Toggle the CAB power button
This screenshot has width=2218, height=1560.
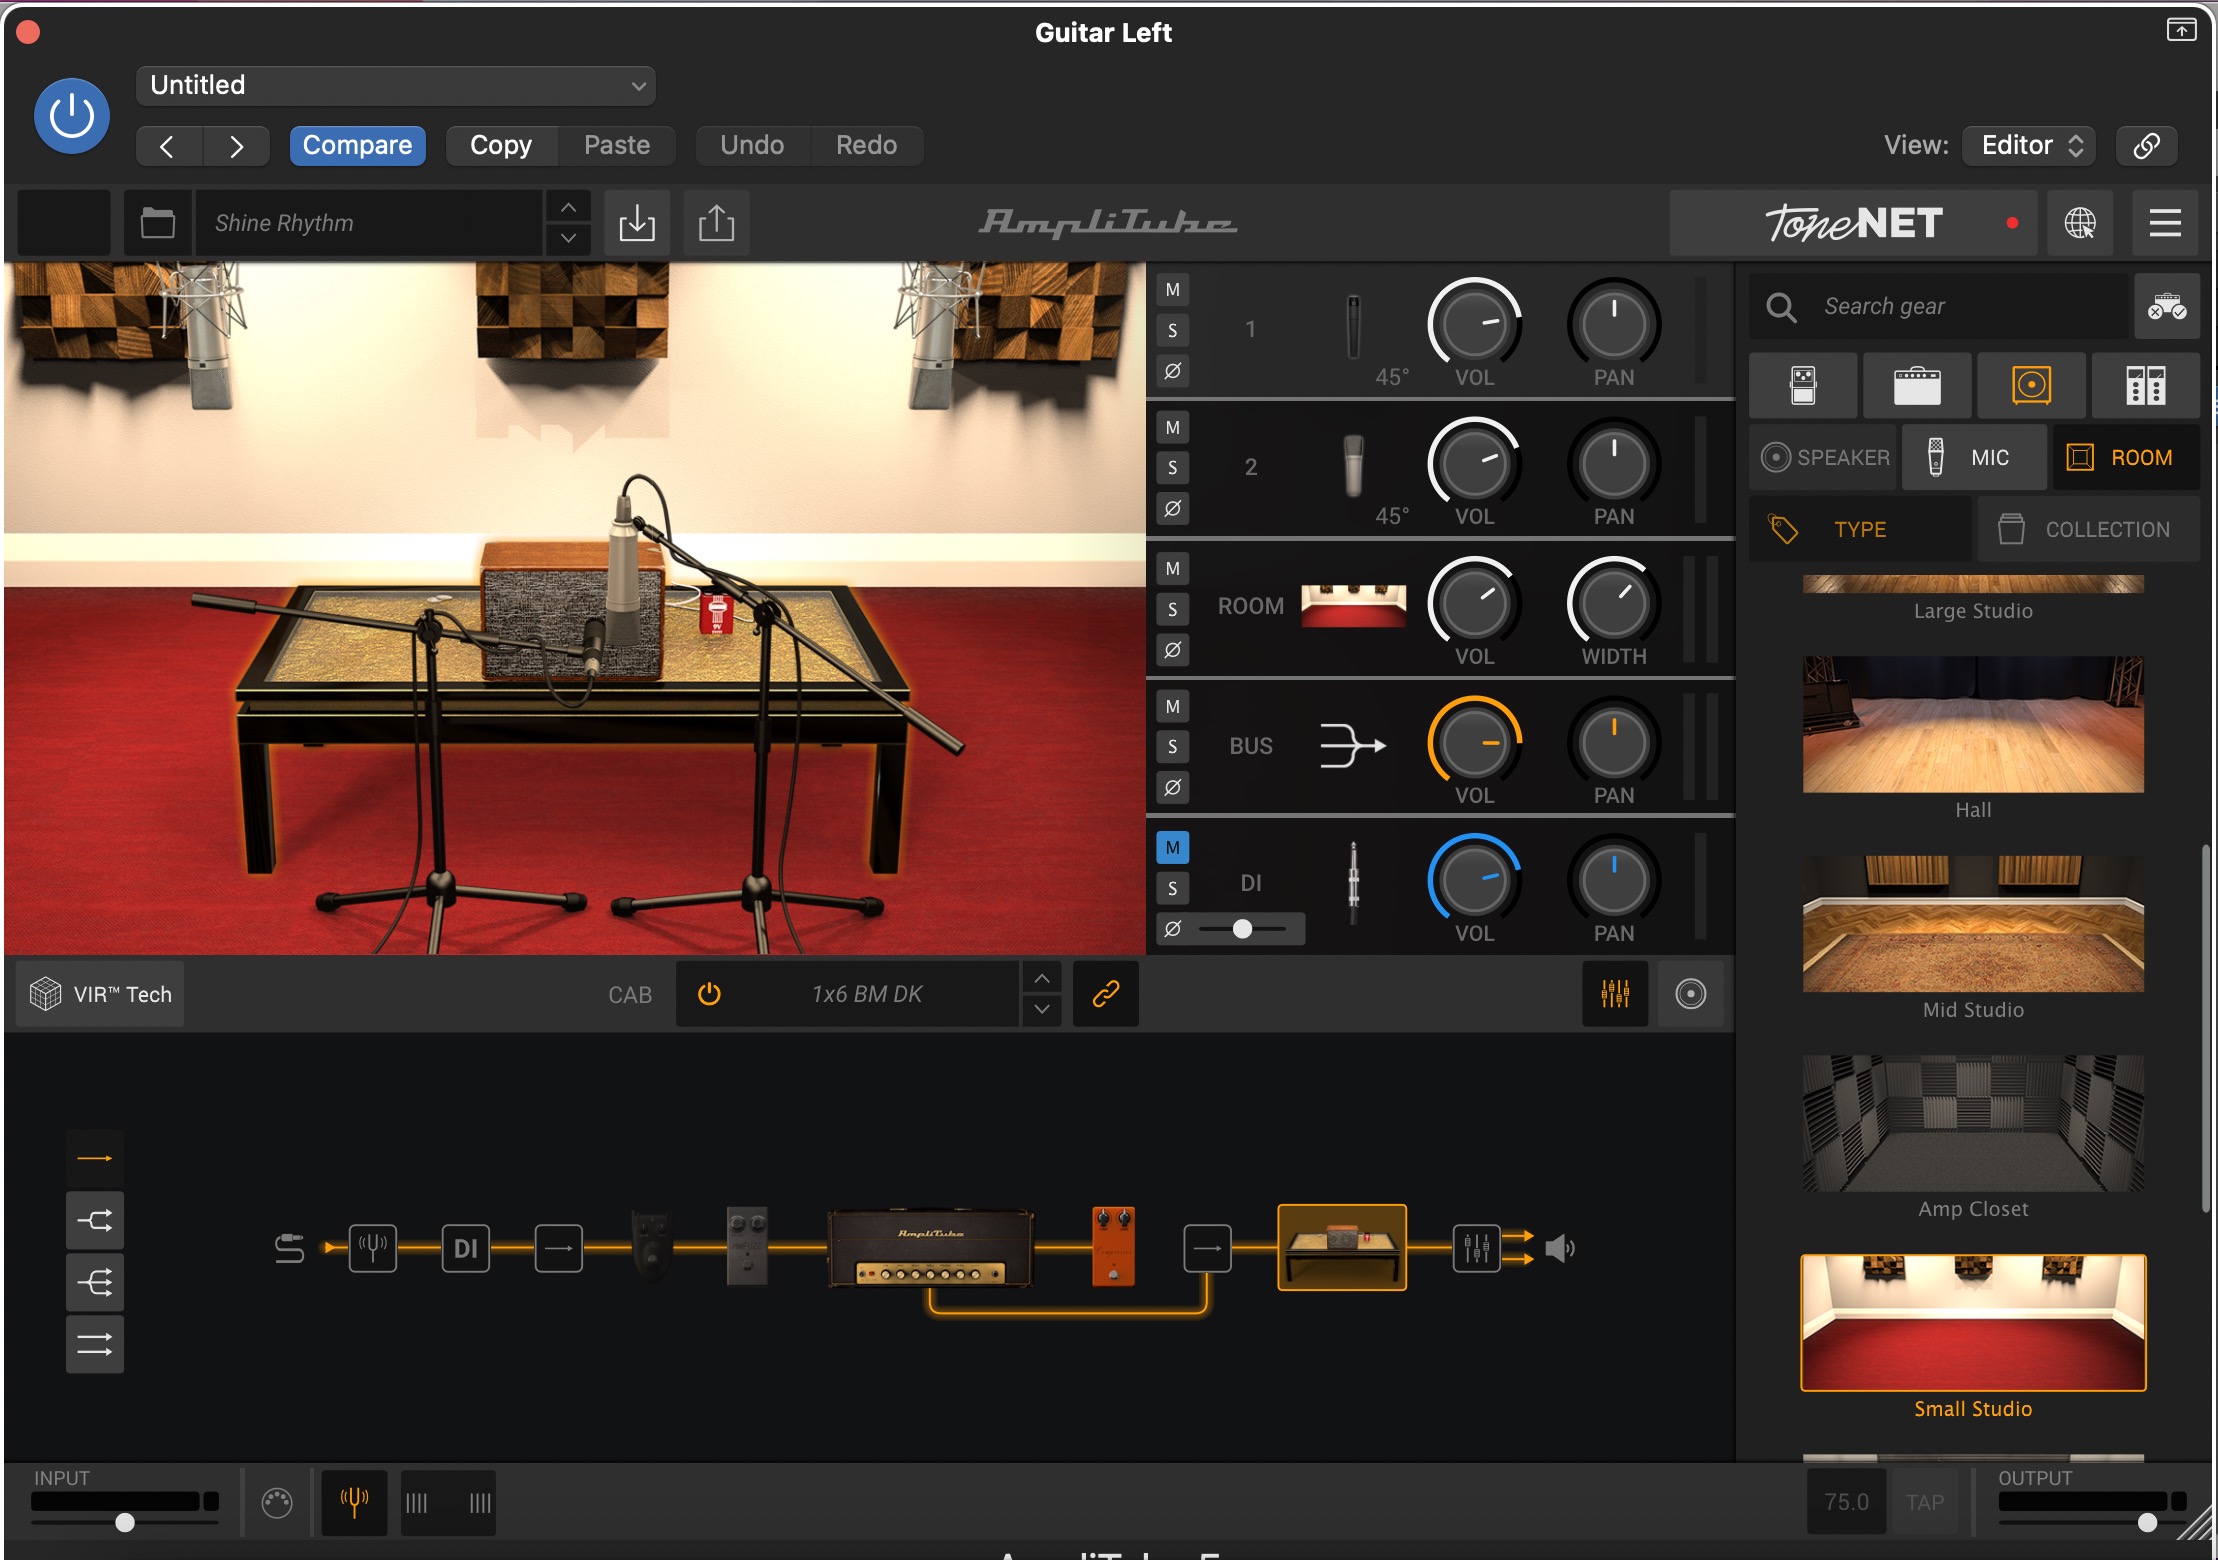tap(709, 994)
